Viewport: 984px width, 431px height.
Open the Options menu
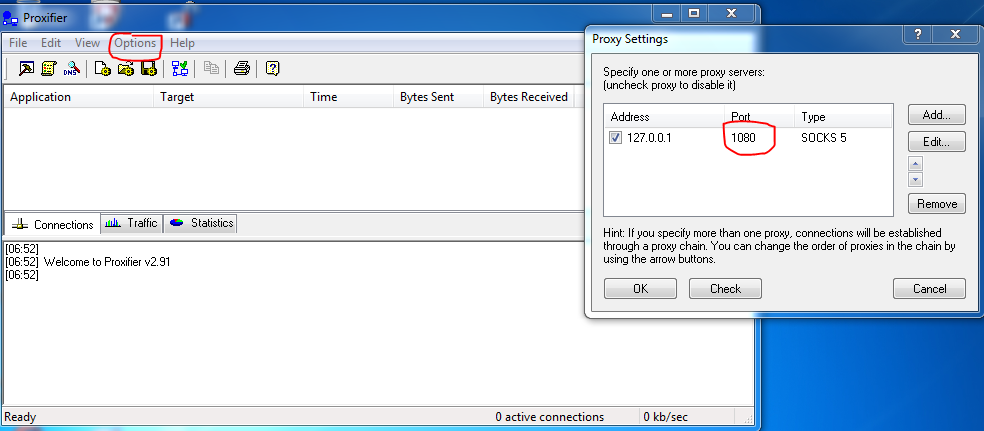point(135,43)
